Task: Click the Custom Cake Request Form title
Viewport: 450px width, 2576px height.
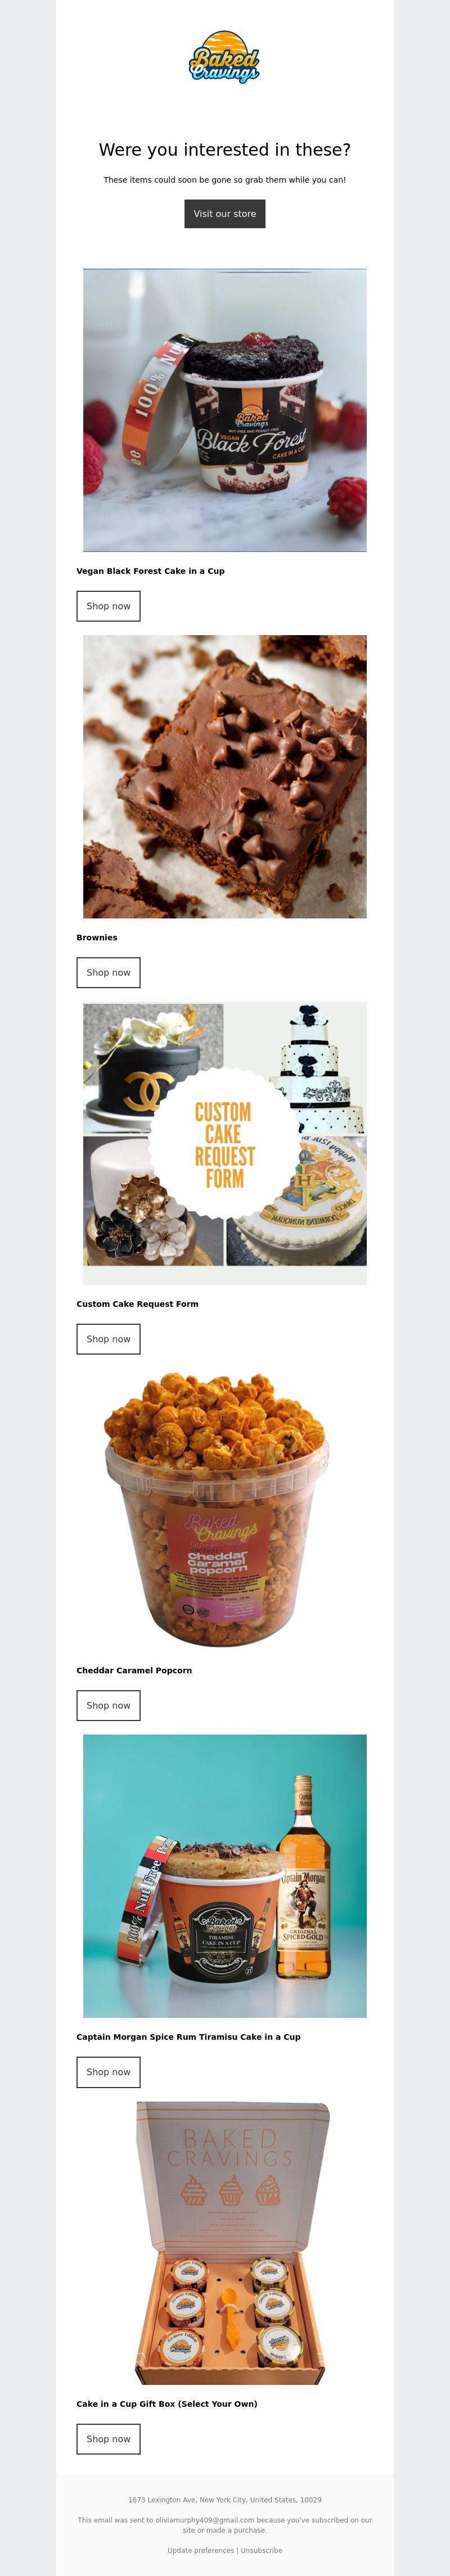Action: (137, 1304)
